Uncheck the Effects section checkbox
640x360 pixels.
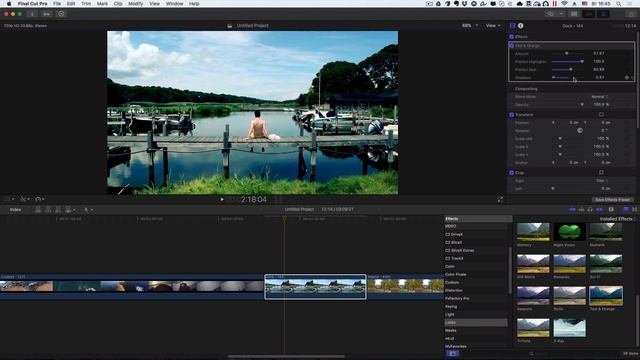[511, 37]
